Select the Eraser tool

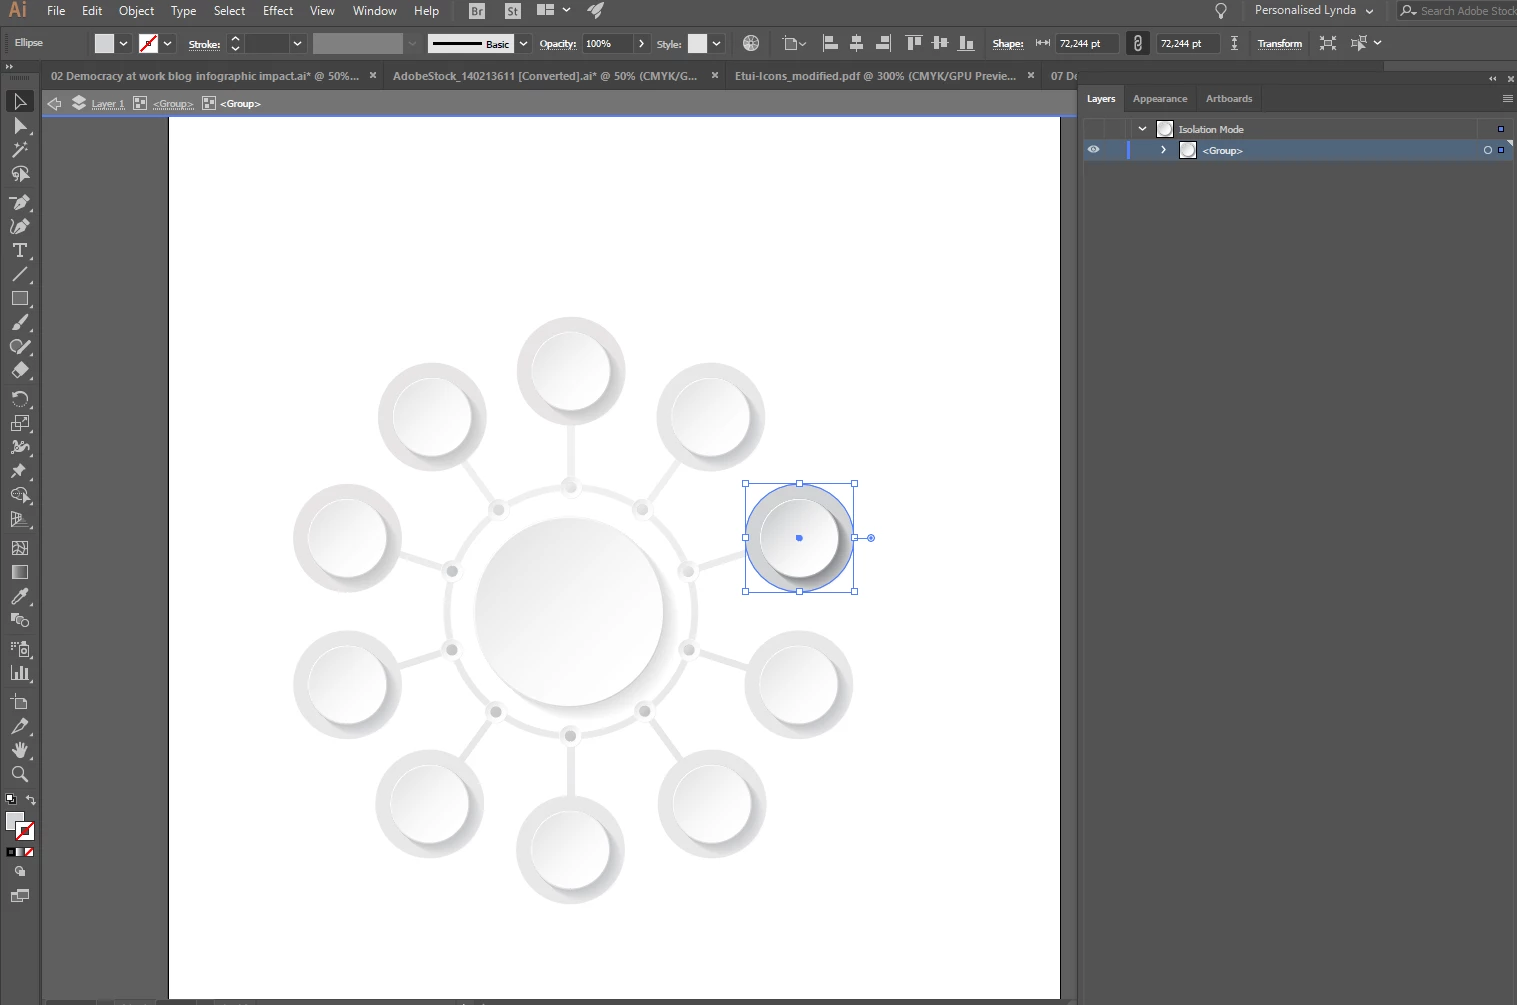(20, 371)
